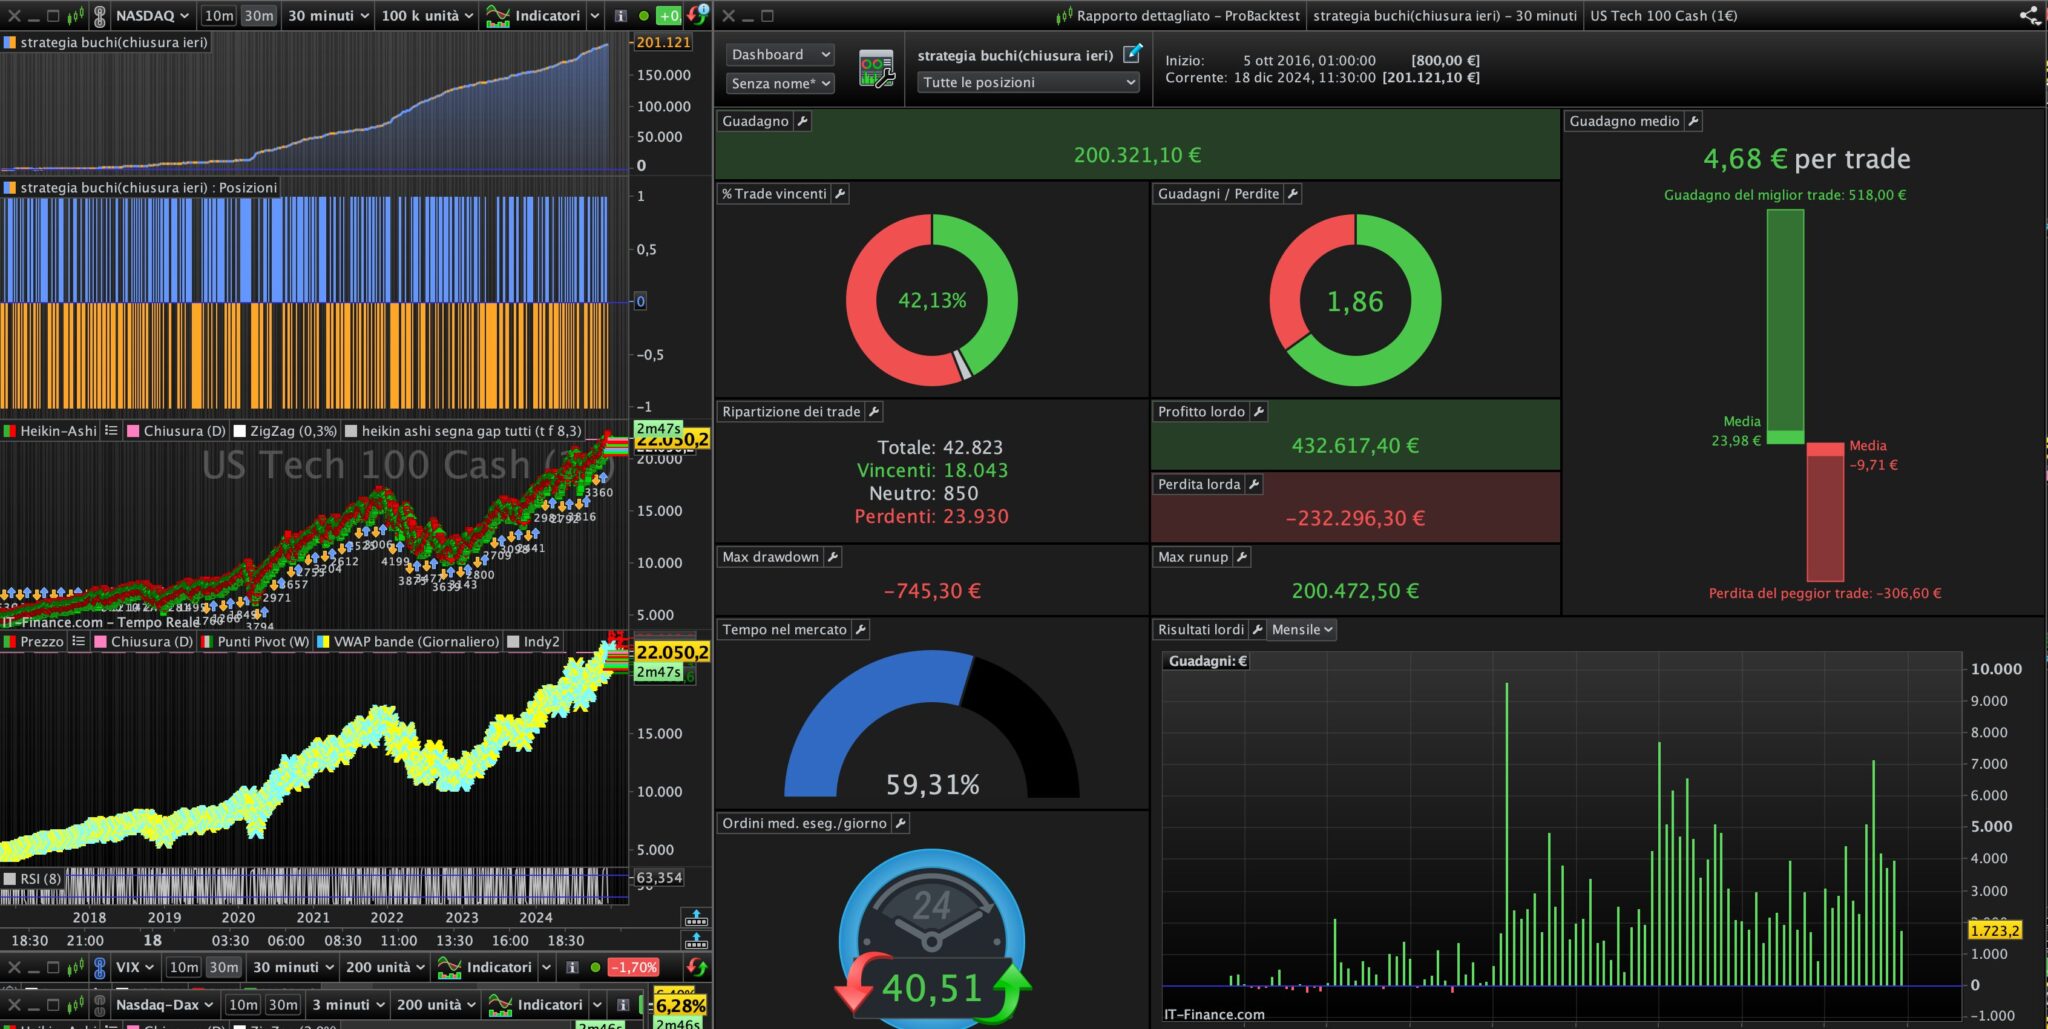Toggle the chain link on NASDAQ chart

100,16
